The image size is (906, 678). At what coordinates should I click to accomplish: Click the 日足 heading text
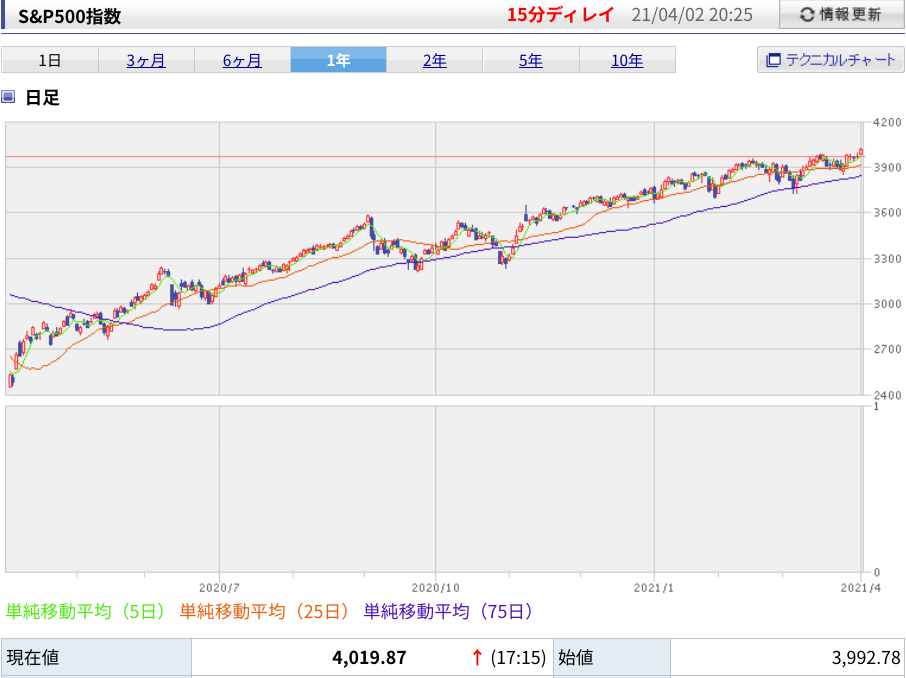pos(42,97)
